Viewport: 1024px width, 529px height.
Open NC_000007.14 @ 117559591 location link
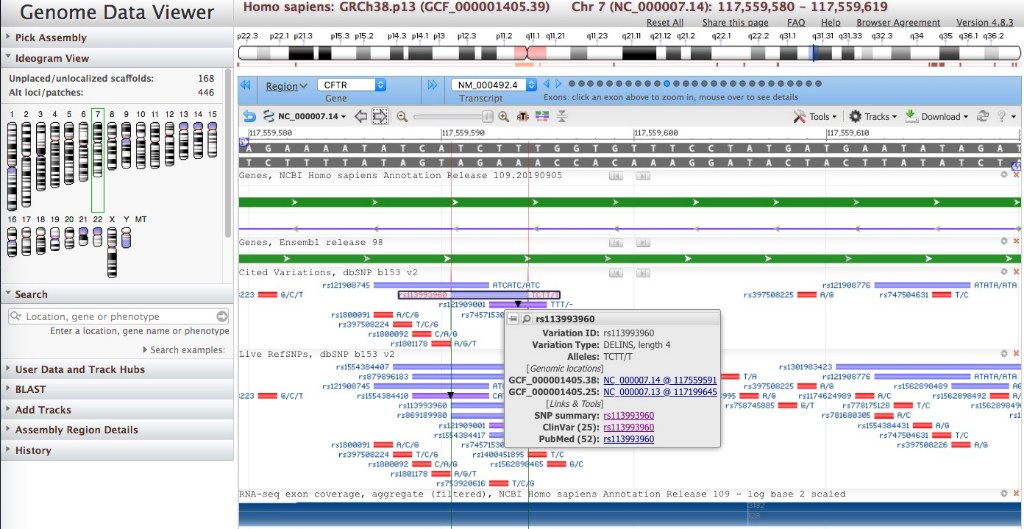tap(660, 380)
